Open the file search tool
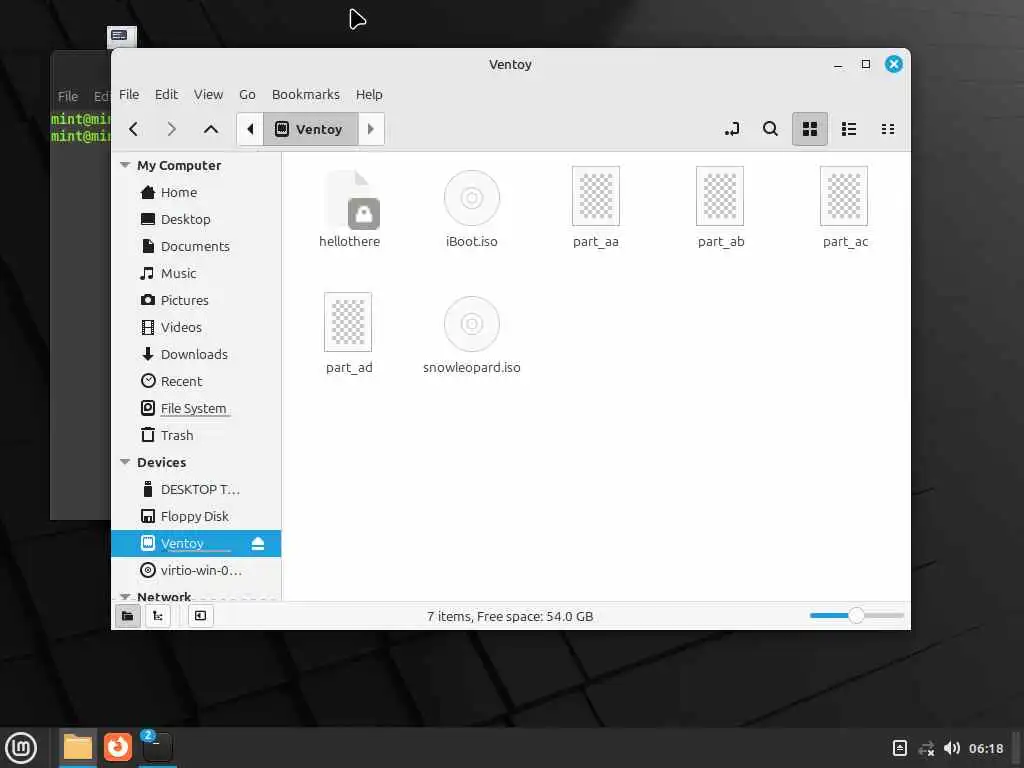 (x=771, y=129)
